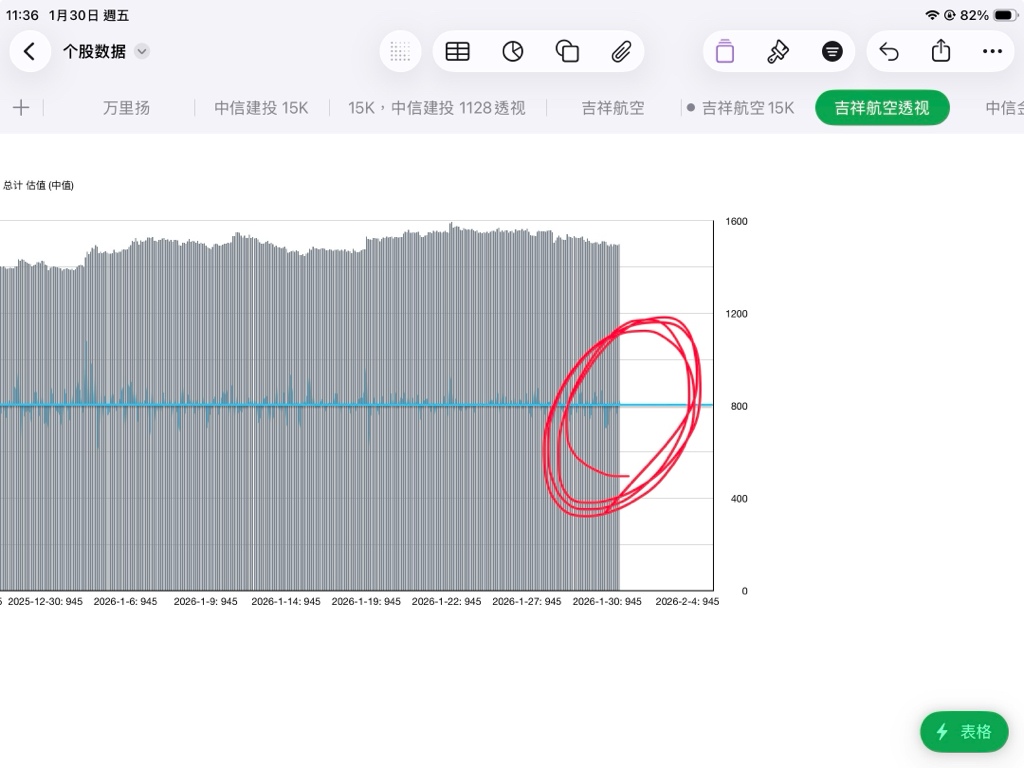Open the more options ellipsis menu
The image size is (1024, 768).
pyautogui.click(x=993, y=52)
